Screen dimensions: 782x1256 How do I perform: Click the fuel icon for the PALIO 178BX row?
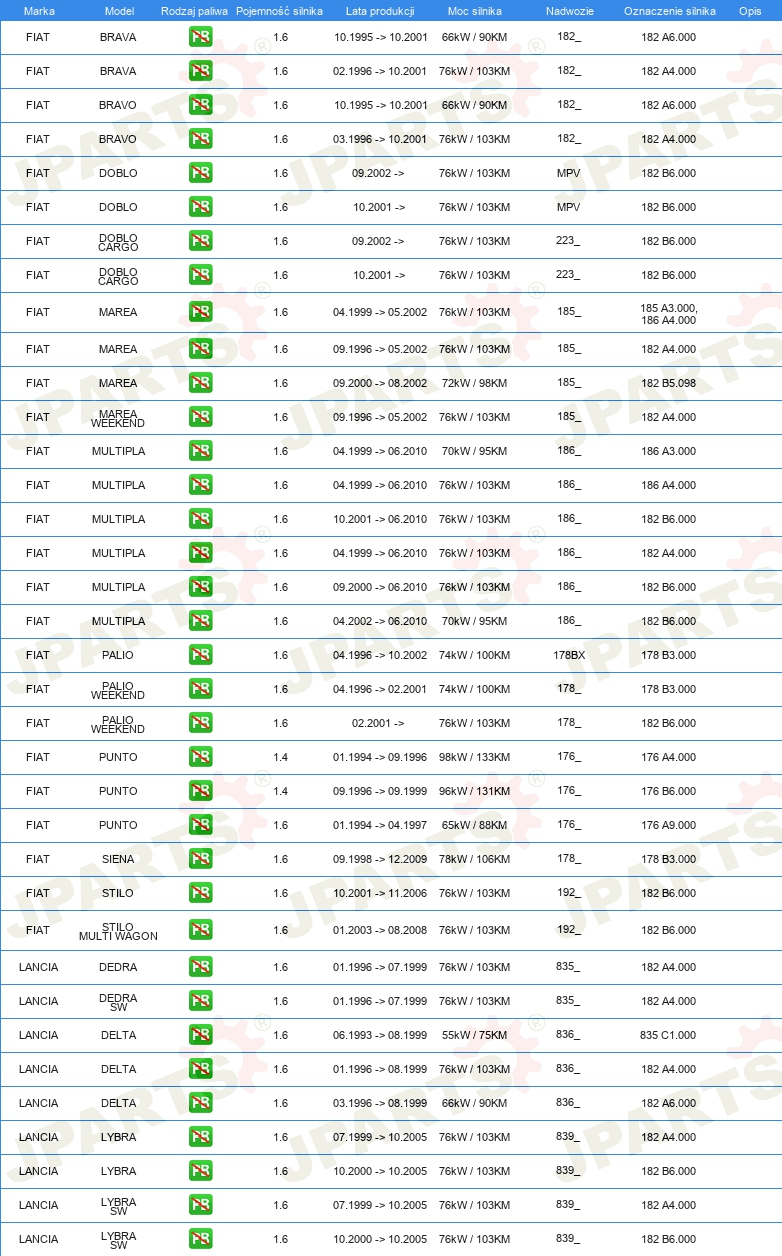[x=200, y=655]
